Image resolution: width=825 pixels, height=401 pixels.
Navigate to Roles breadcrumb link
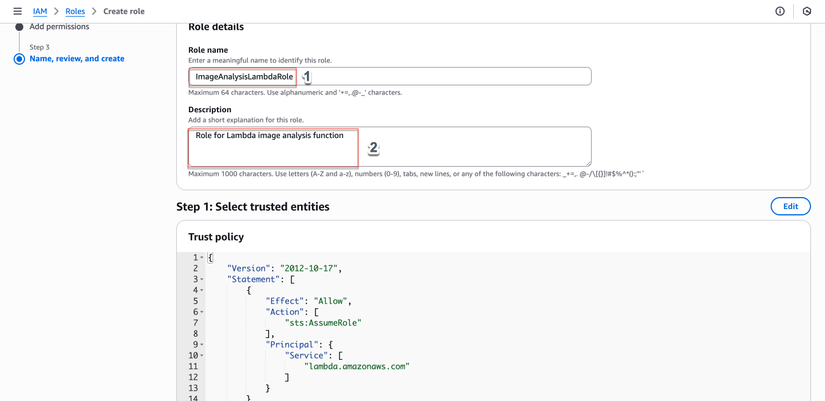point(75,11)
